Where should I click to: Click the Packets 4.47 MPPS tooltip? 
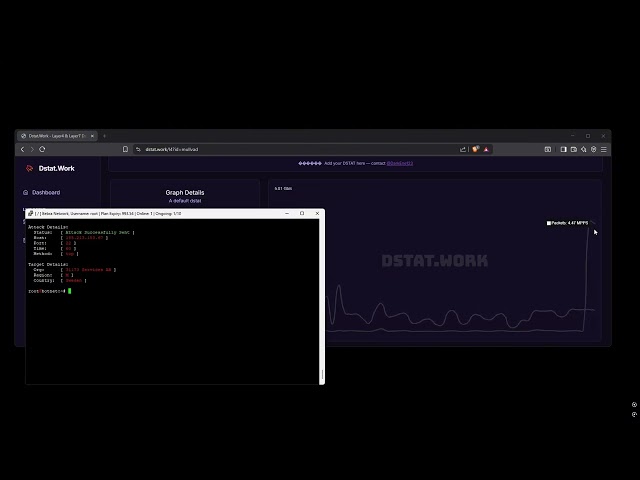click(567, 223)
